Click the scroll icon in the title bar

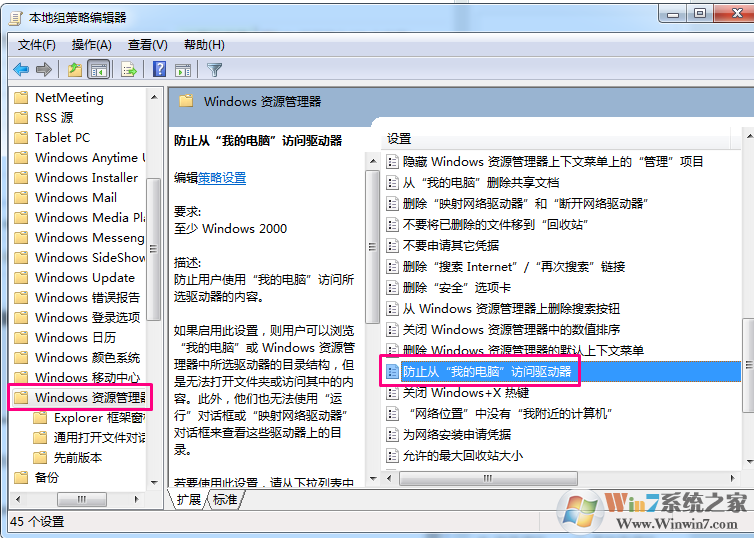16,18
